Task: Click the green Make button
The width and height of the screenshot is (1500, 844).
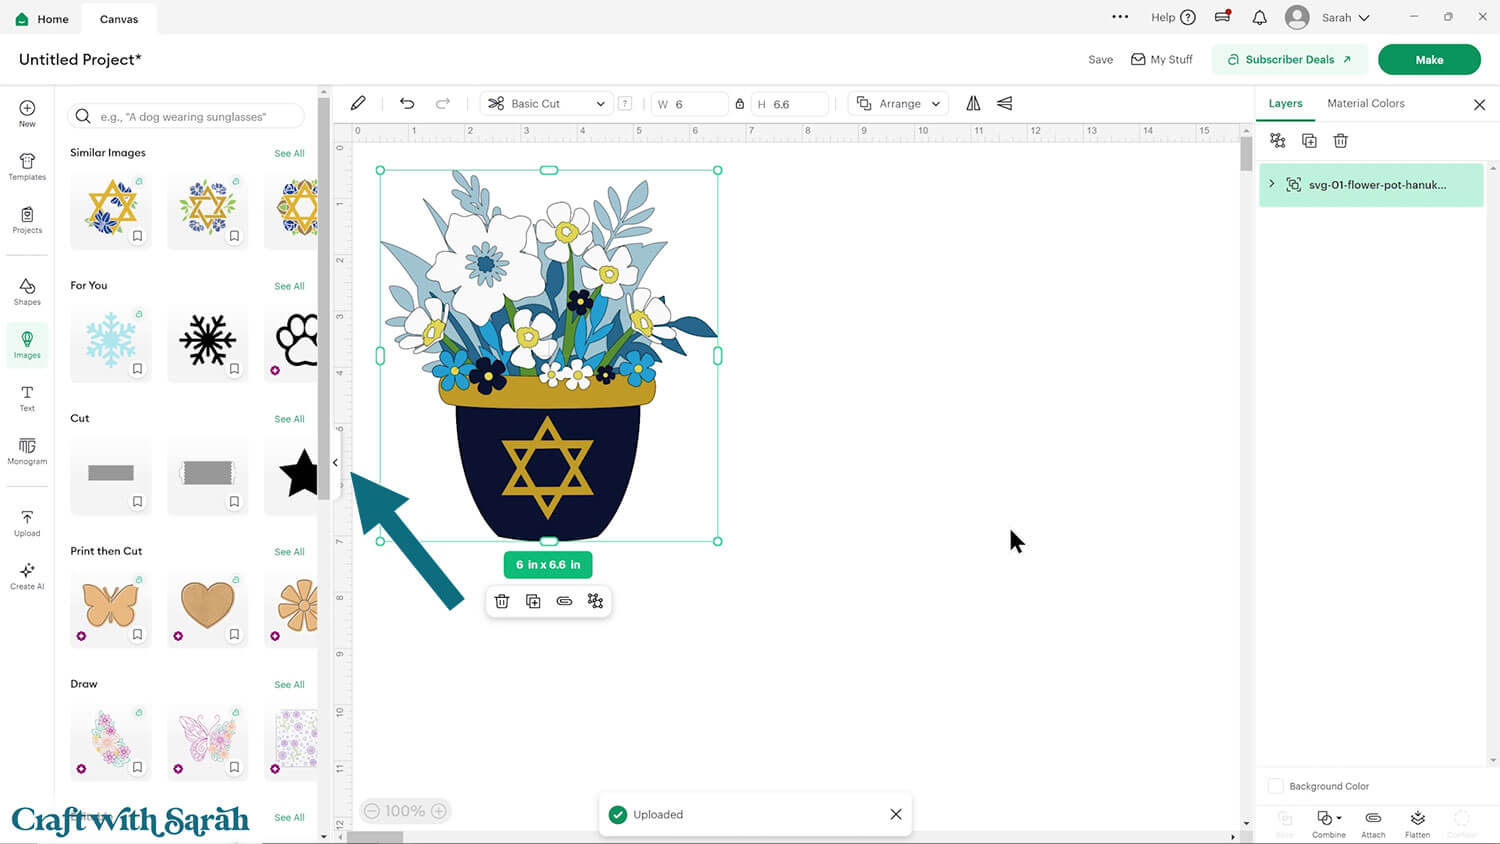Action: [x=1428, y=60]
